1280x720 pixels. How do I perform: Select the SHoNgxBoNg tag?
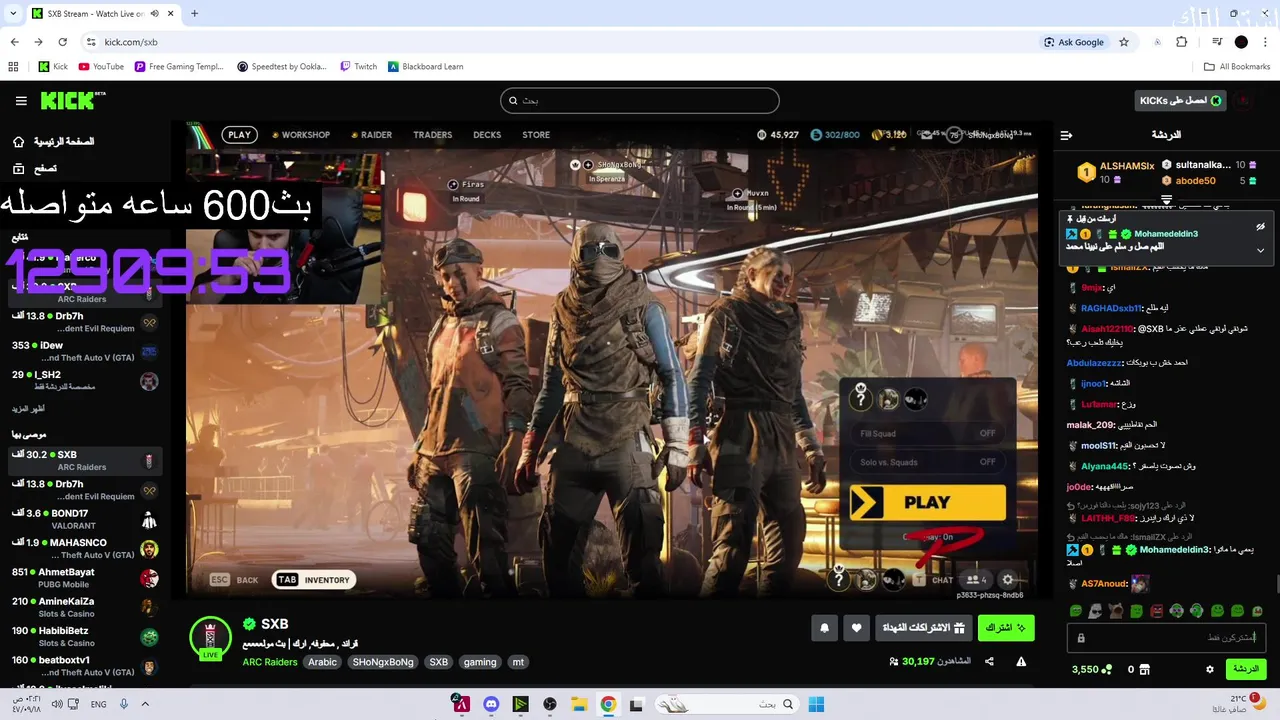coord(383,662)
